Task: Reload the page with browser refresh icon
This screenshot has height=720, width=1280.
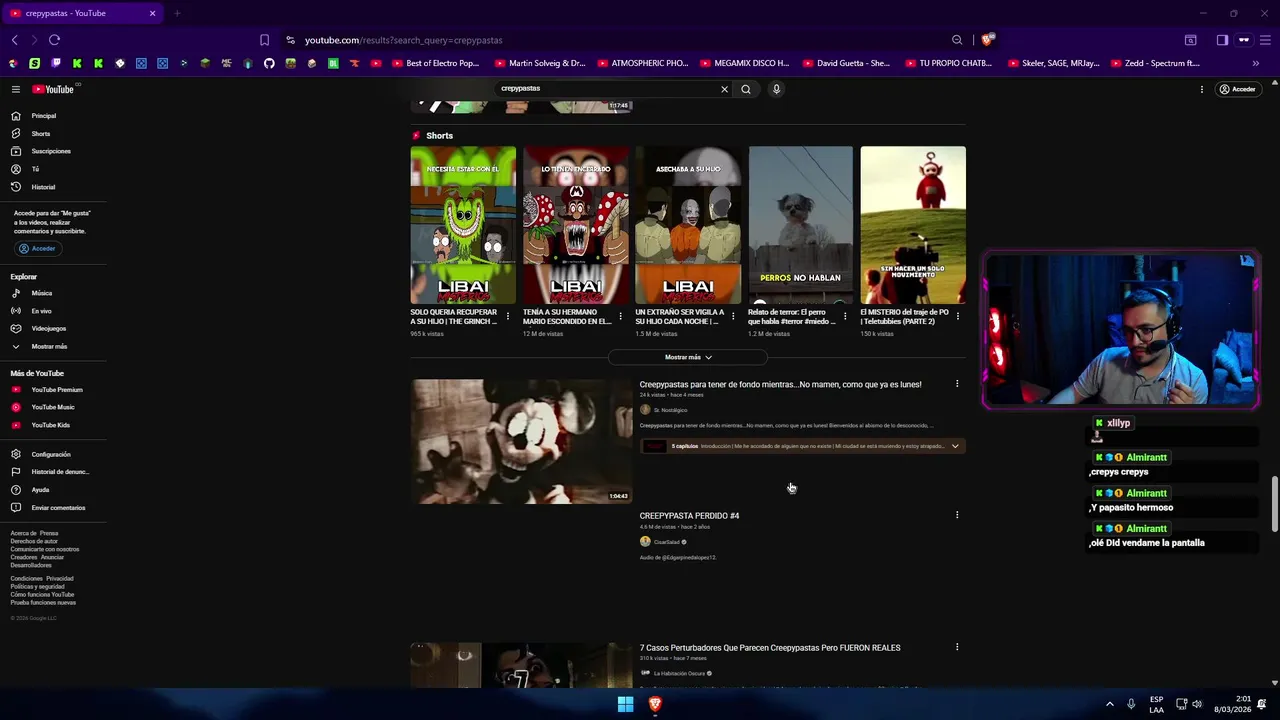Action: (54, 40)
